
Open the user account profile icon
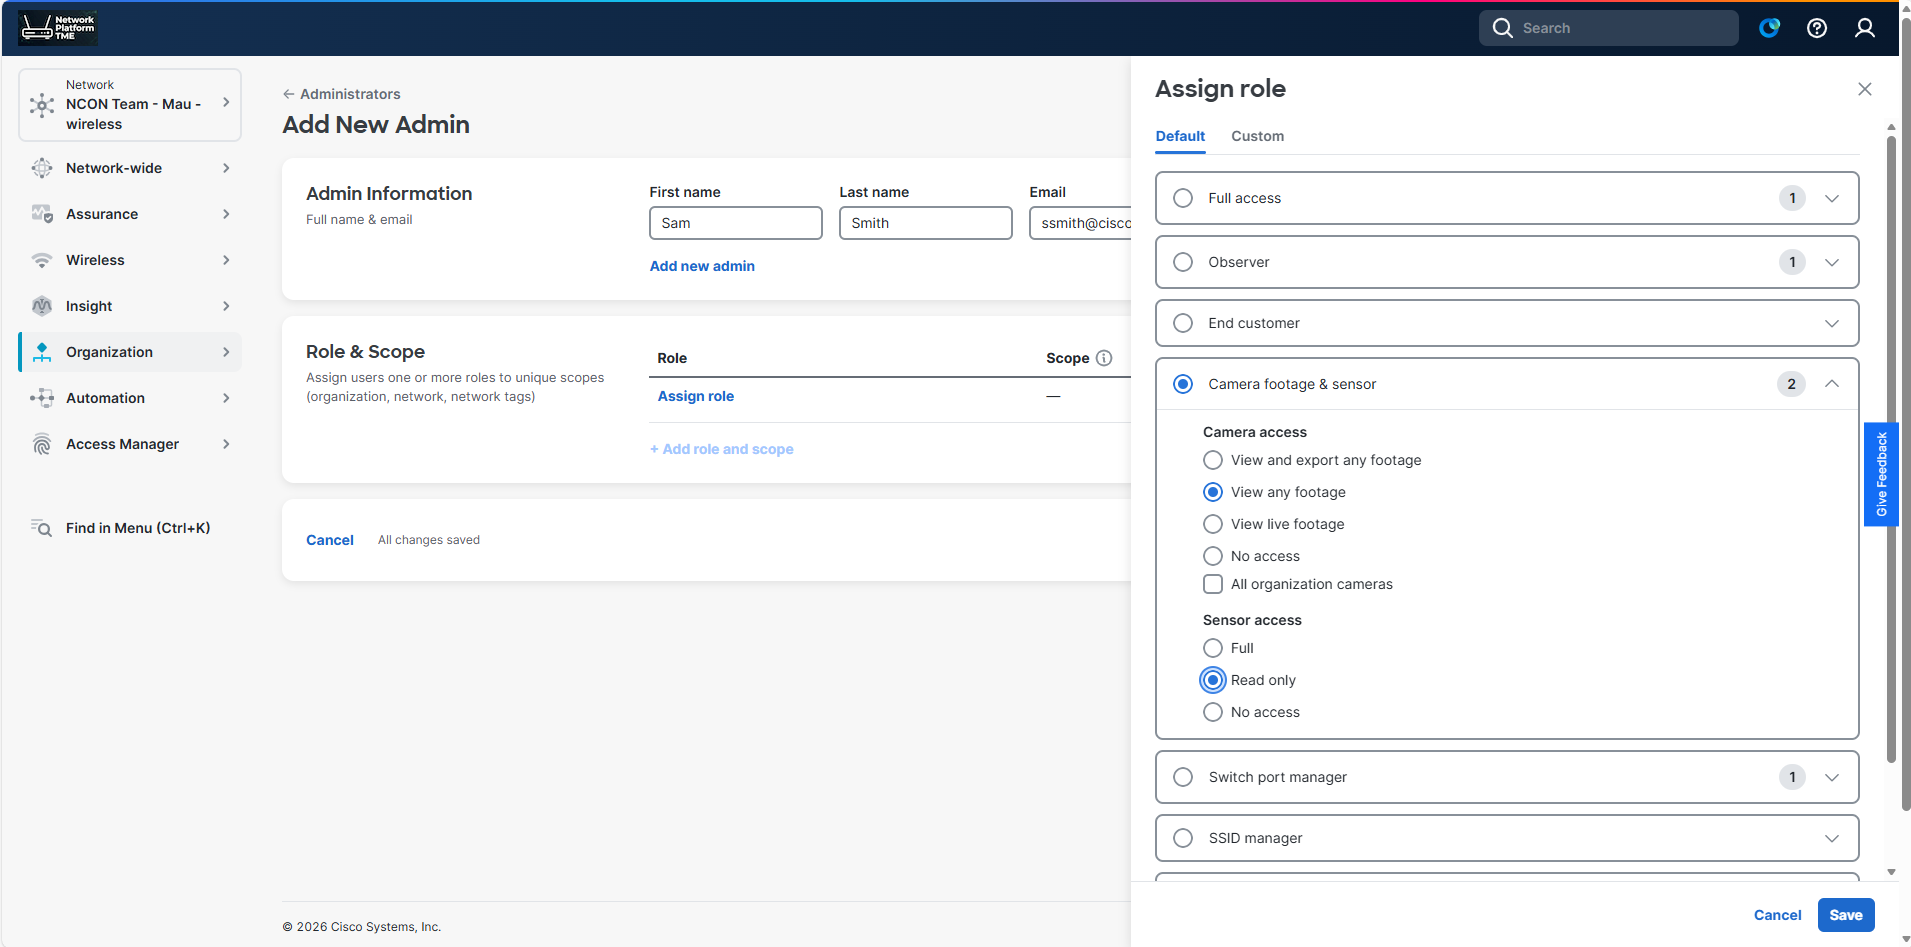pyautogui.click(x=1864, y=28)
